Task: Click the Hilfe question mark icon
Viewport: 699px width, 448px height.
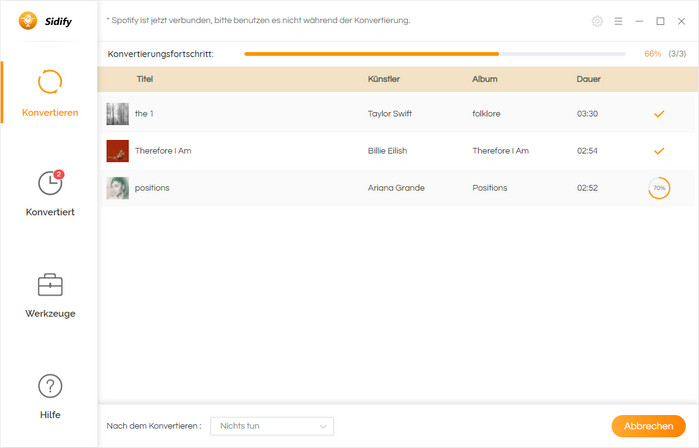Action: click(50, 386)
